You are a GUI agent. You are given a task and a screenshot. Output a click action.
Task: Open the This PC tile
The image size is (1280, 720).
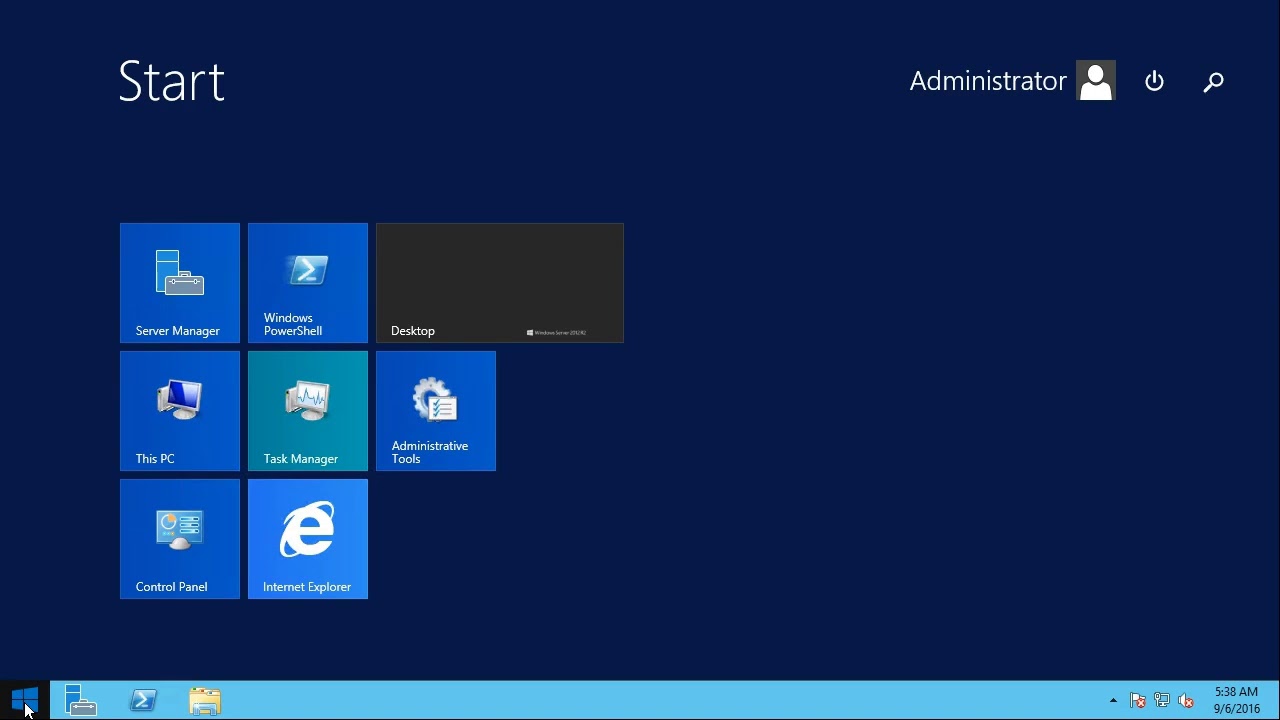pos(180,411)
